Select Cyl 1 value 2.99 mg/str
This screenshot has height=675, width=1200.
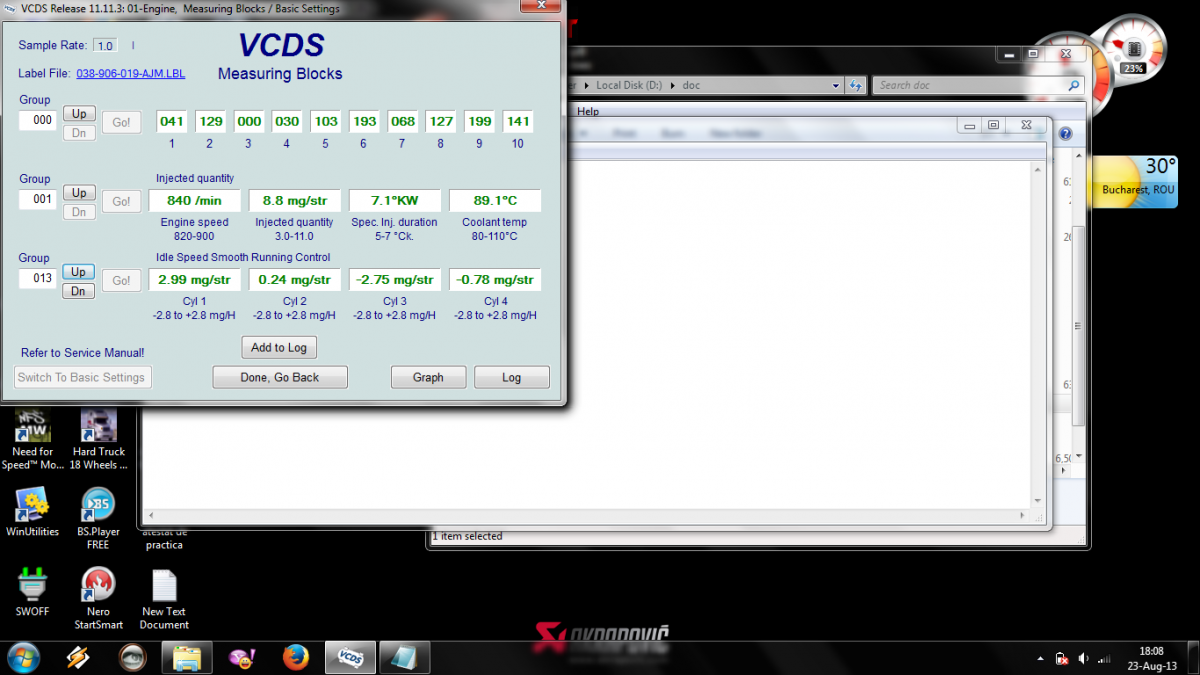tap(194, 280)
